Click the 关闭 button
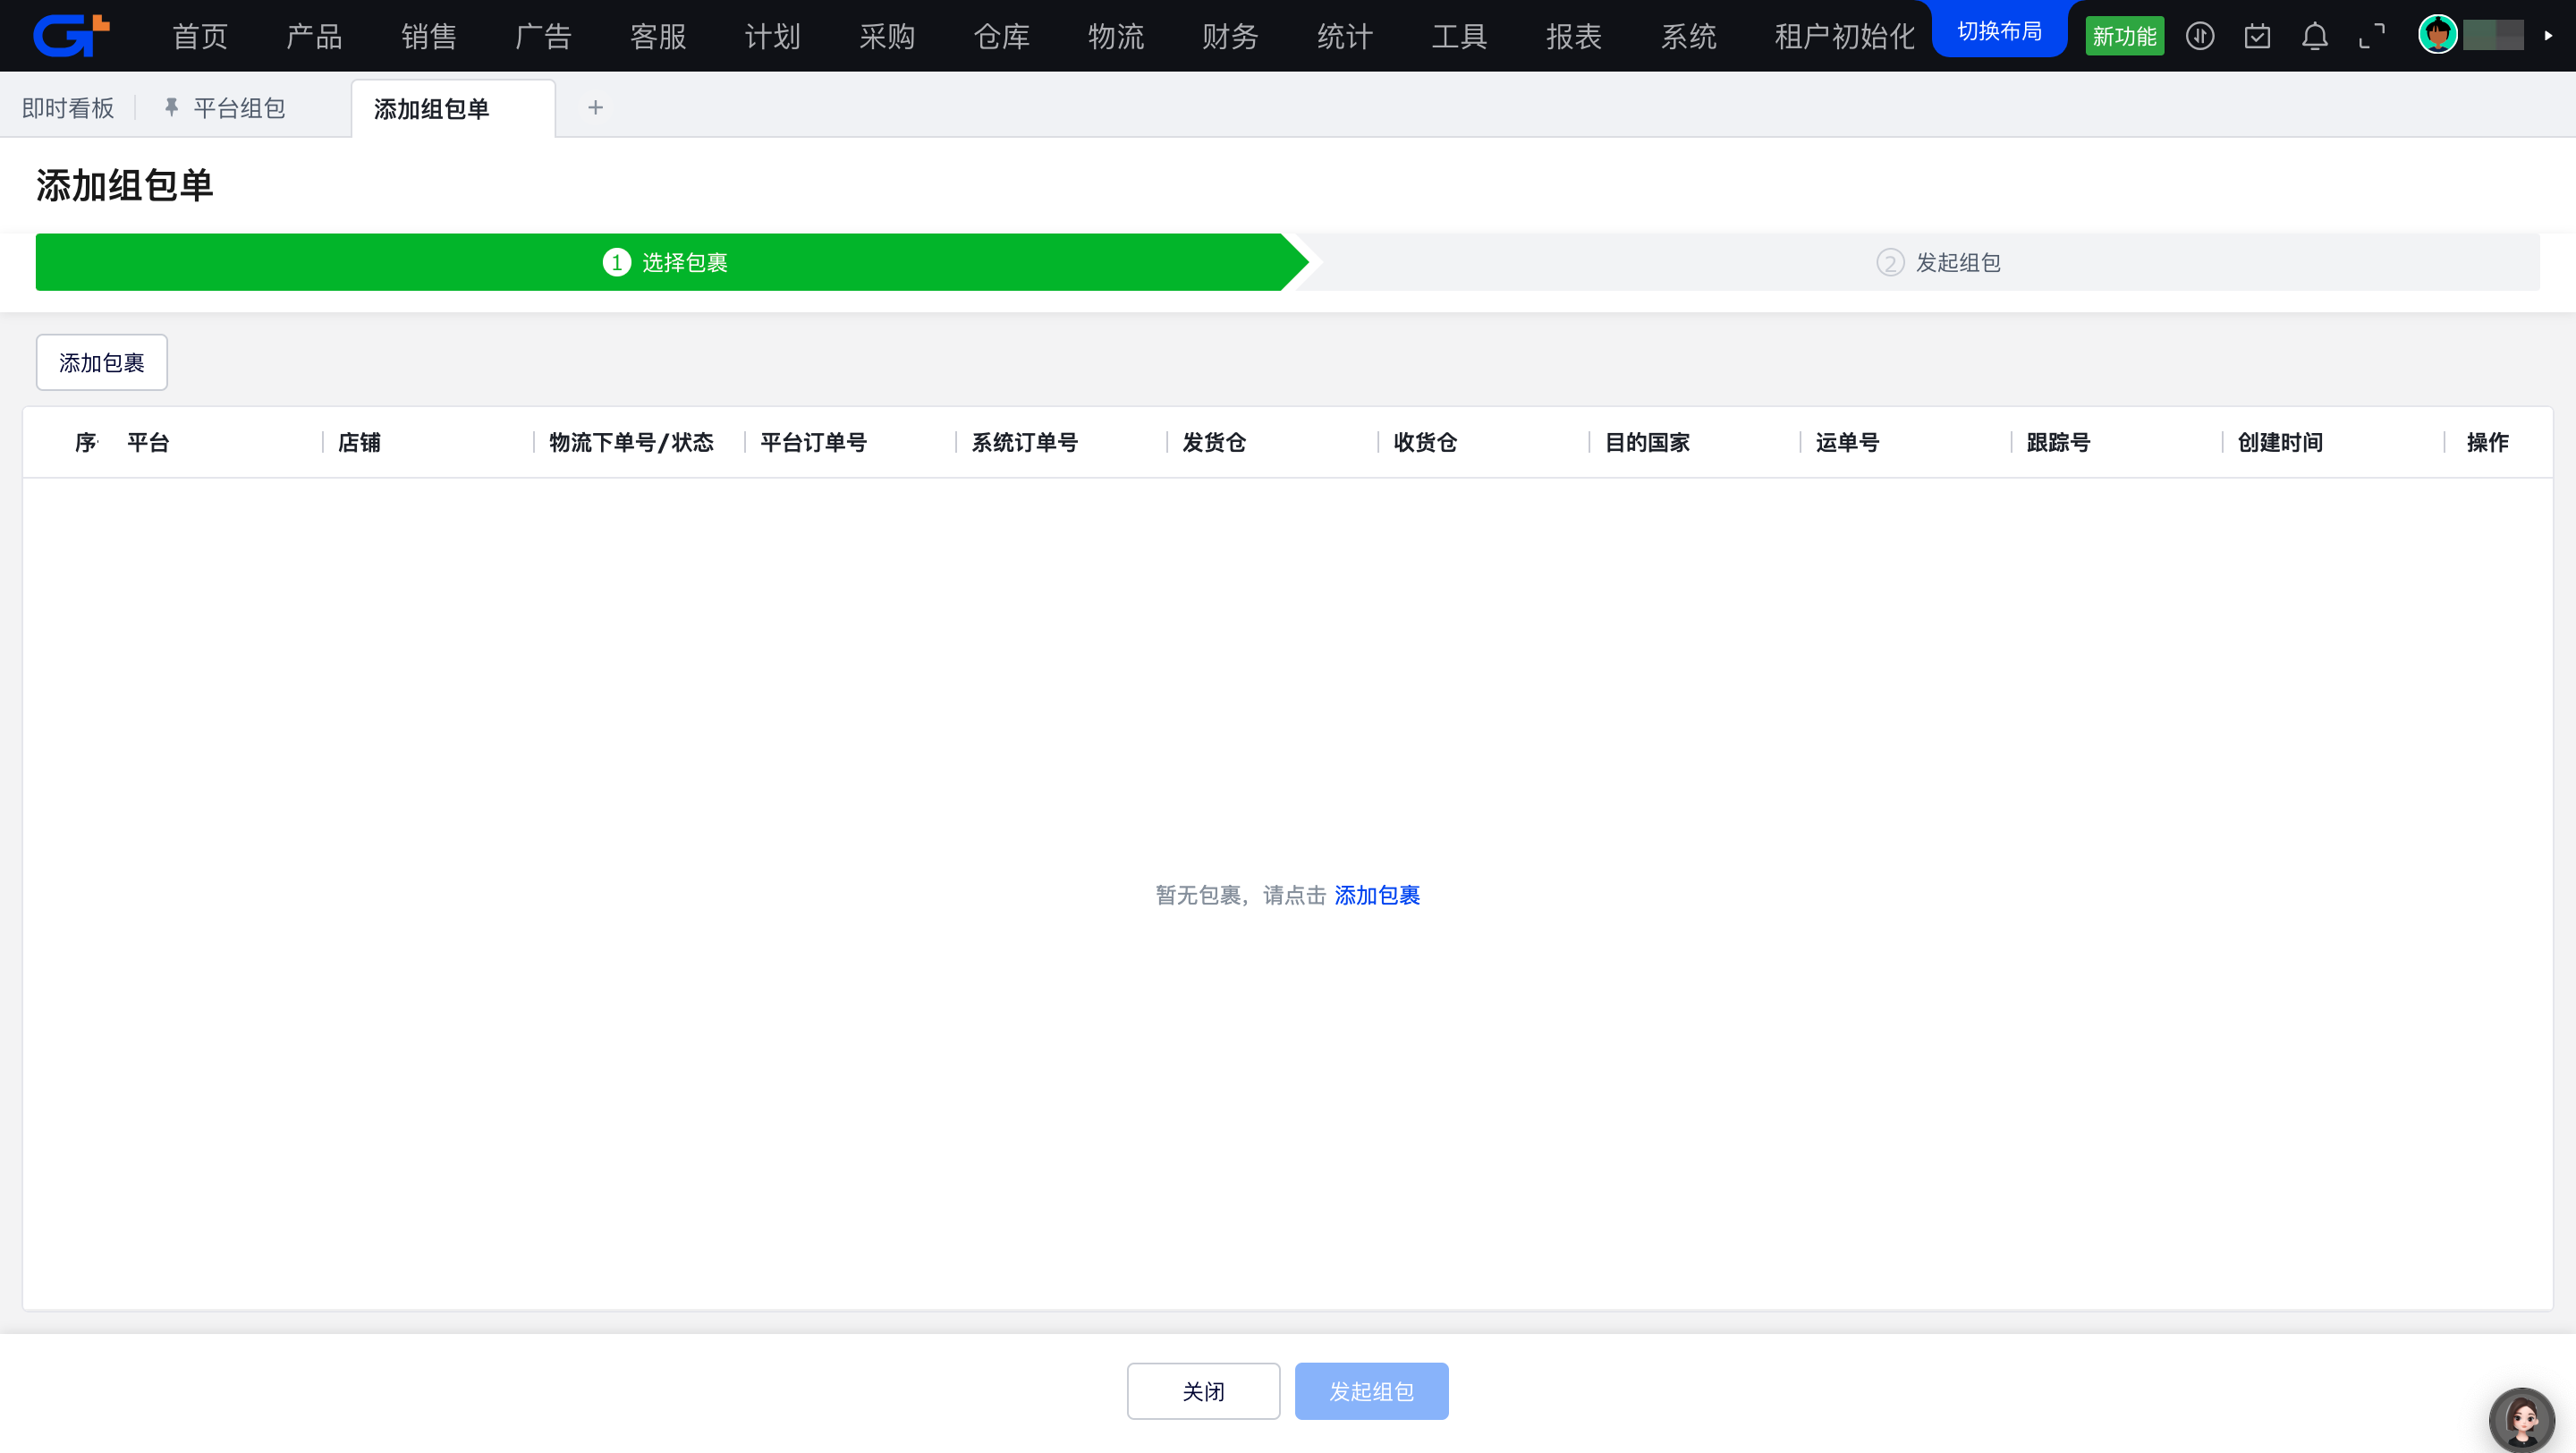 coord(1203,1390)
